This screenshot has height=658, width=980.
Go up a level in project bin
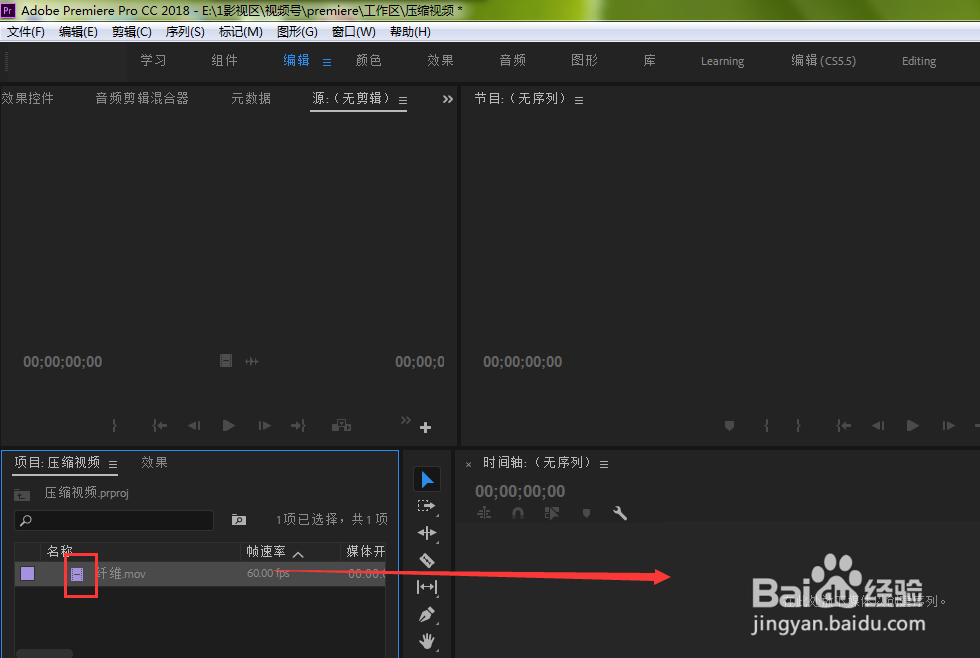click(22, 494)
